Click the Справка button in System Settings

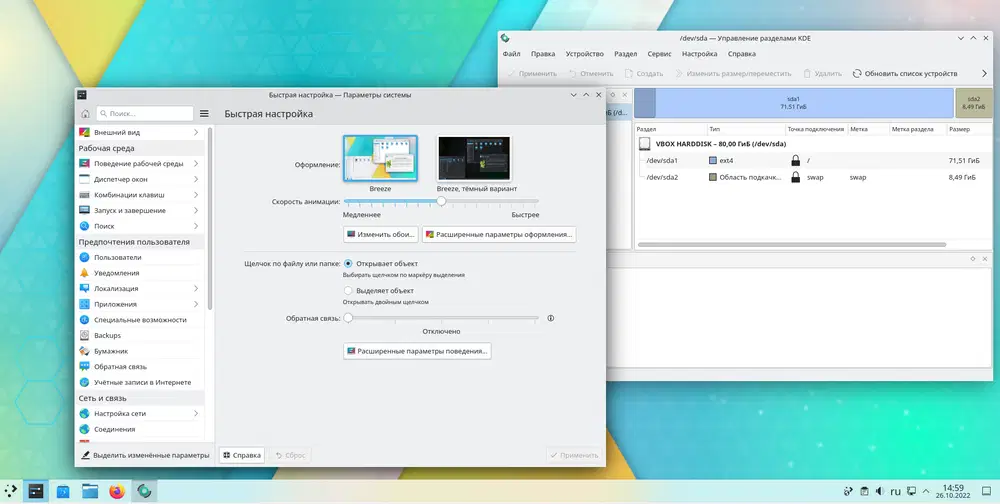point(242,456)
